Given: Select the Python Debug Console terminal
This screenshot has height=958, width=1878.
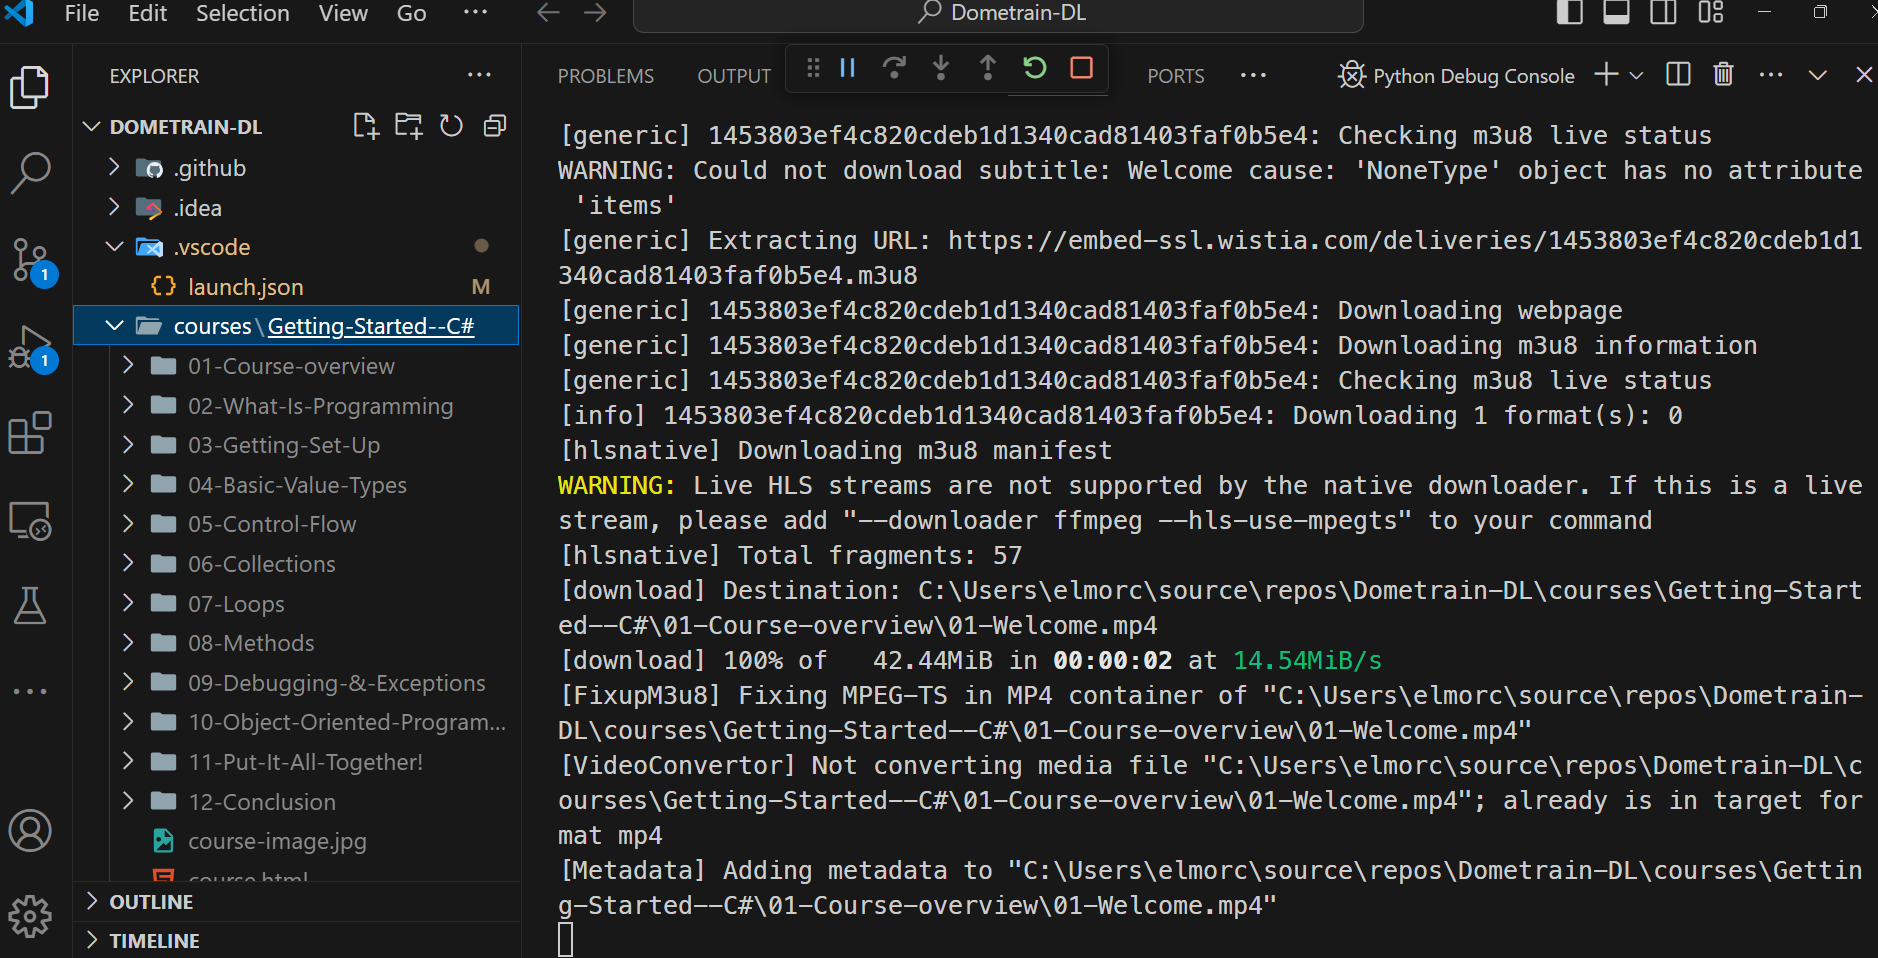Looking at the screenshot, I should pyautogui.click(x=1456, y=76).
